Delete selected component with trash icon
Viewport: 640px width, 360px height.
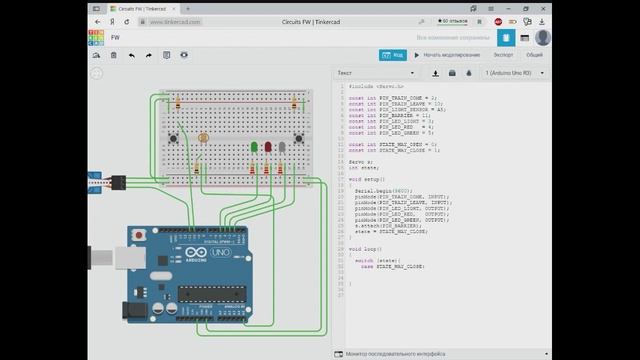coord(113,55)
